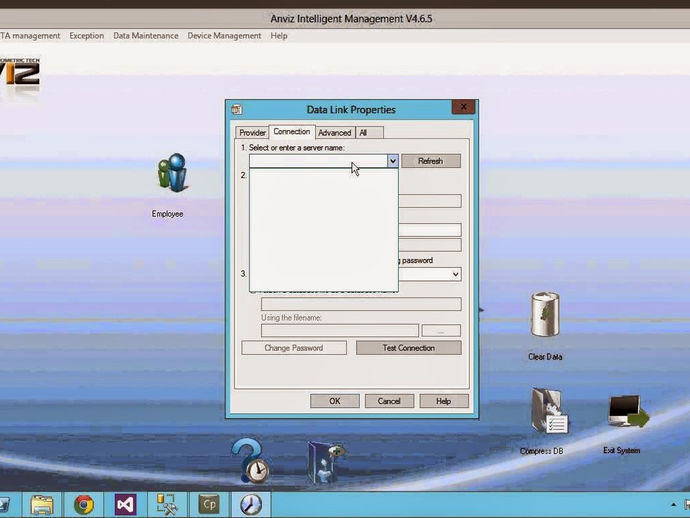This screenshot has height=518, width=690.
Task: Open the Employee icon
Action: click(x=172, y=173)
